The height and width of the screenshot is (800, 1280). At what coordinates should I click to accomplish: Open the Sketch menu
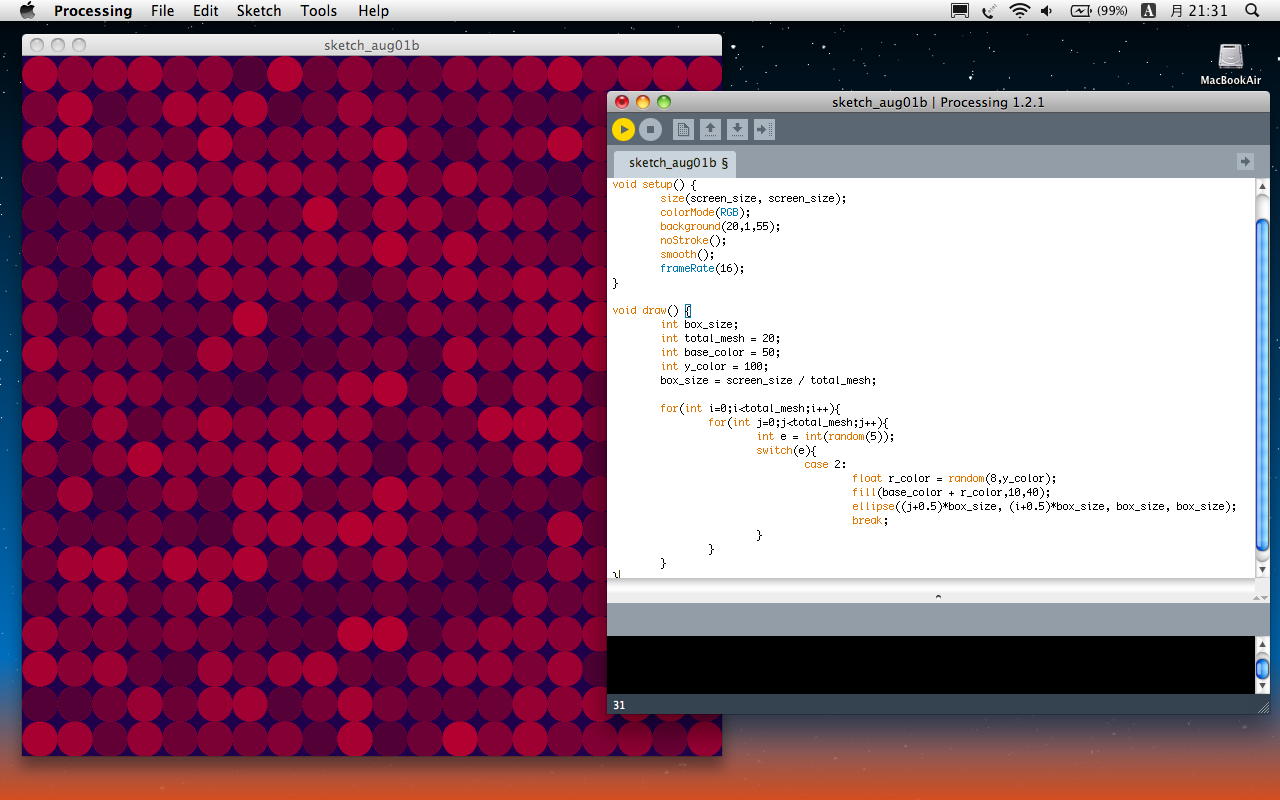[258, 11]
